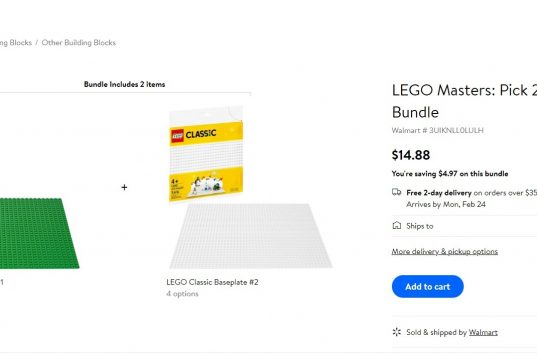Image resolution: width=537 pixels, height=360 pixels.
Task: Click the LEGO logo on the Classic box
Action: point(177,136)
